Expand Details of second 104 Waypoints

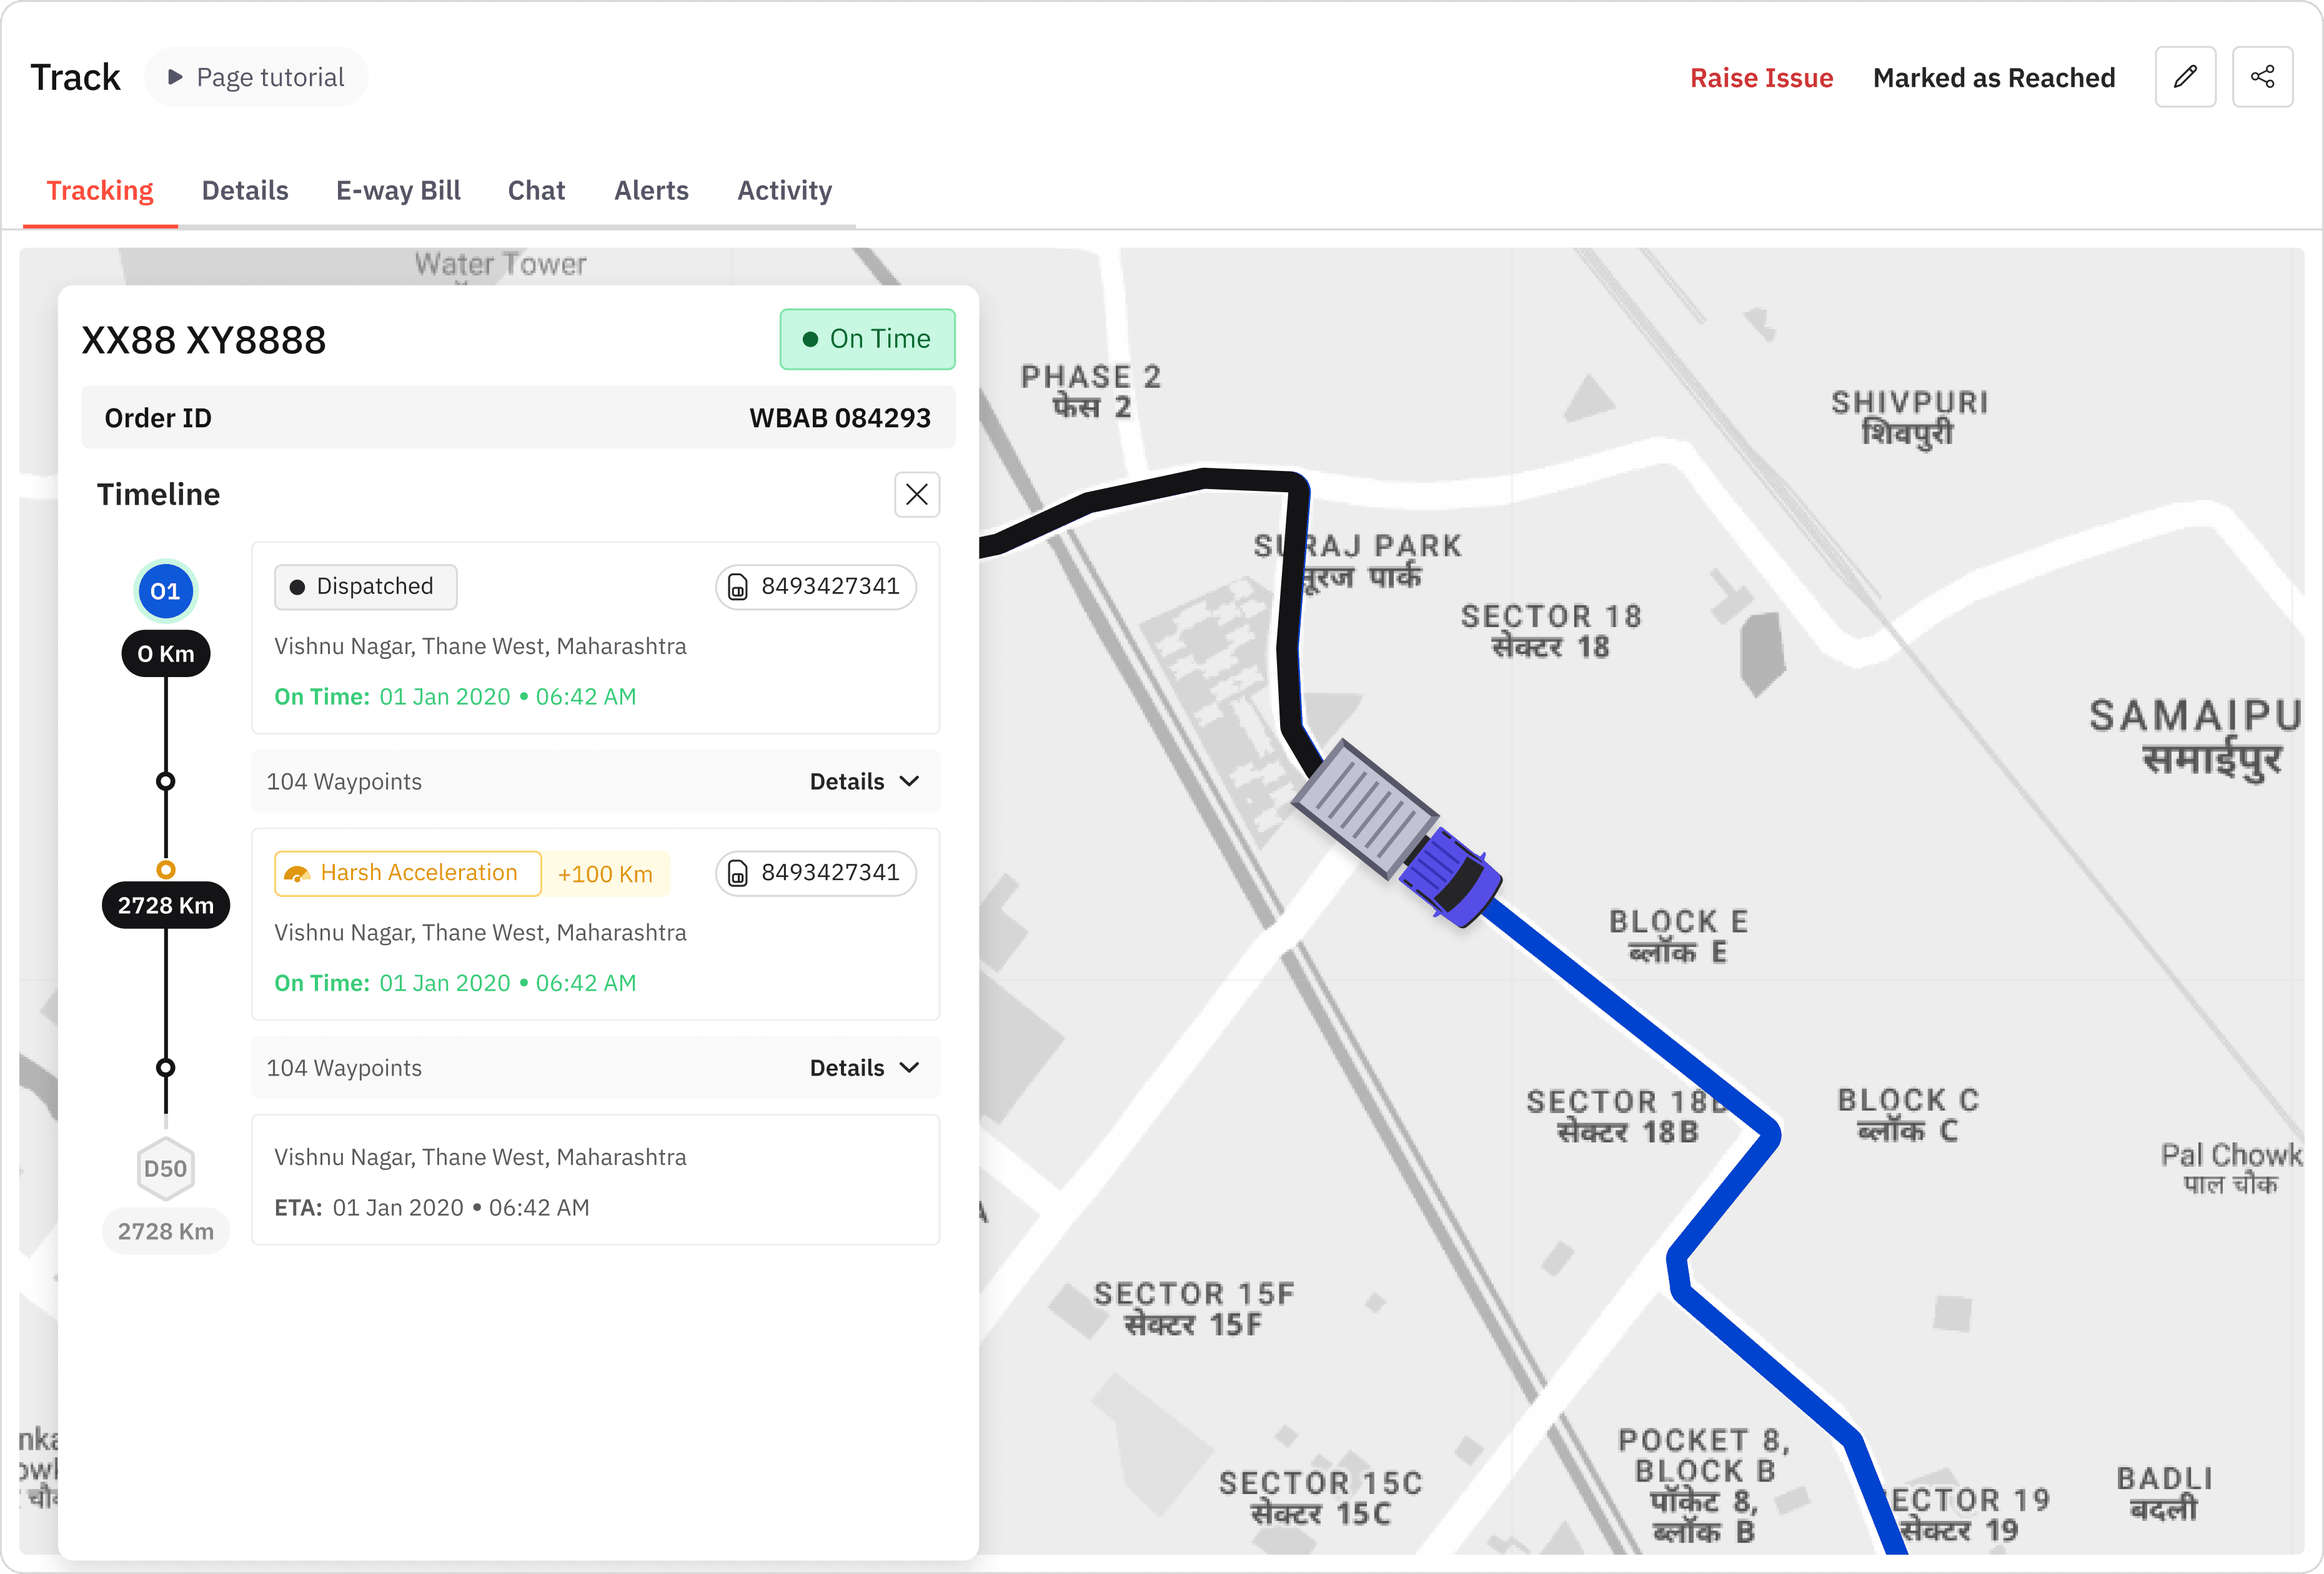(x=847, y=1068)
